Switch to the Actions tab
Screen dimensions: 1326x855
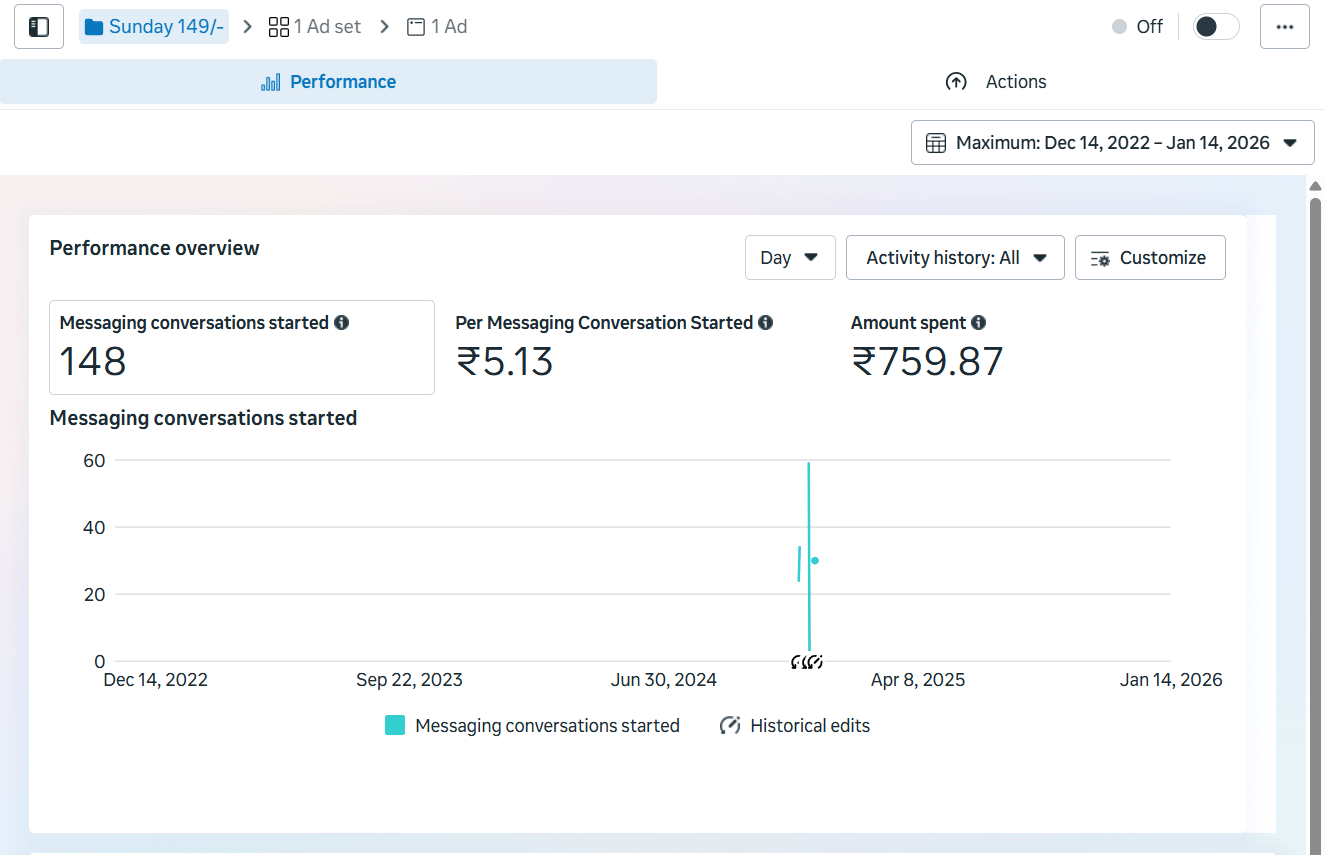[x=995, y=82]
